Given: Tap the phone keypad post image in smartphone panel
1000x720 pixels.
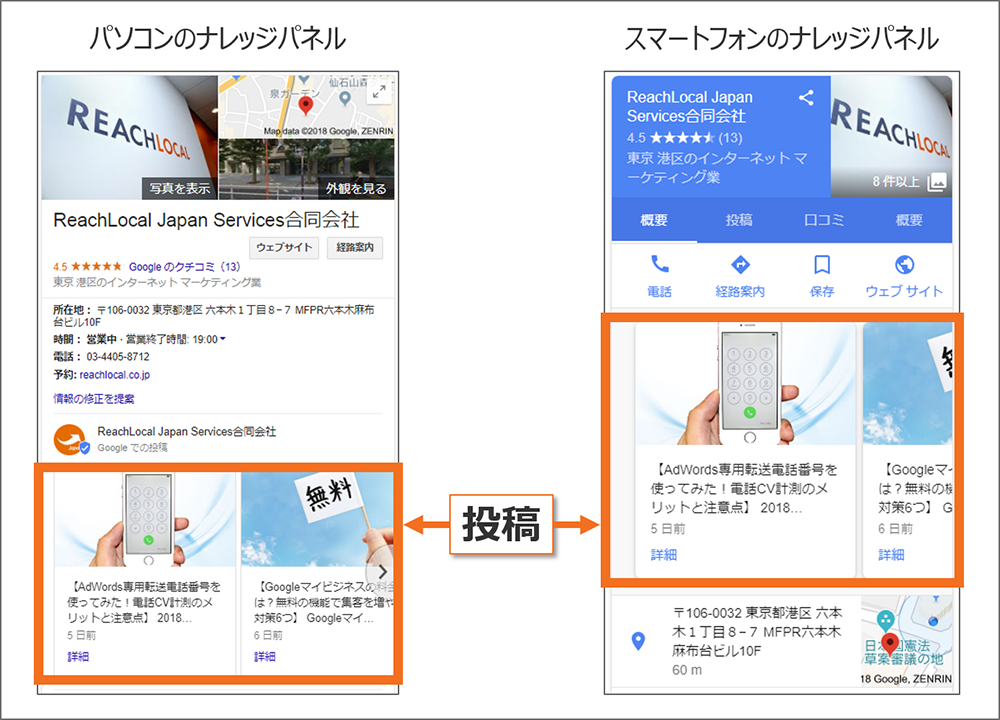Looking at the screenshot, I should tap(745, 384).
